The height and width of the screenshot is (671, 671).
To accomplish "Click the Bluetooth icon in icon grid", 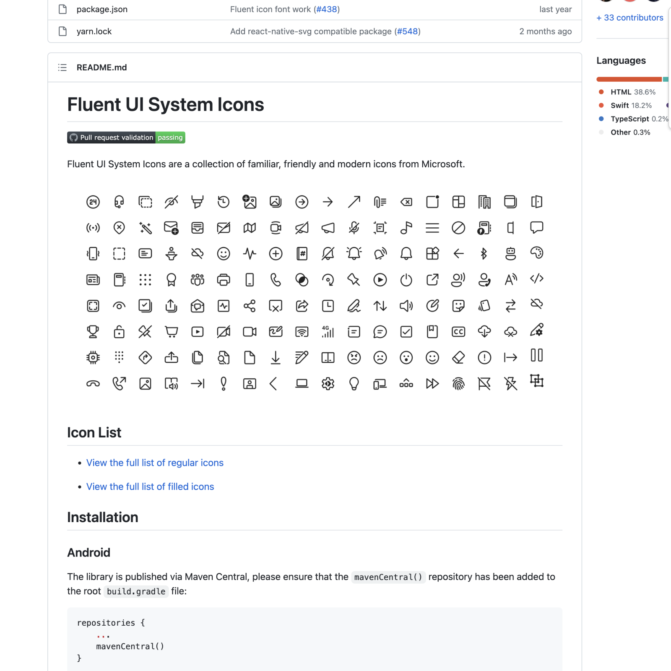I will click(x=484, y=253).
